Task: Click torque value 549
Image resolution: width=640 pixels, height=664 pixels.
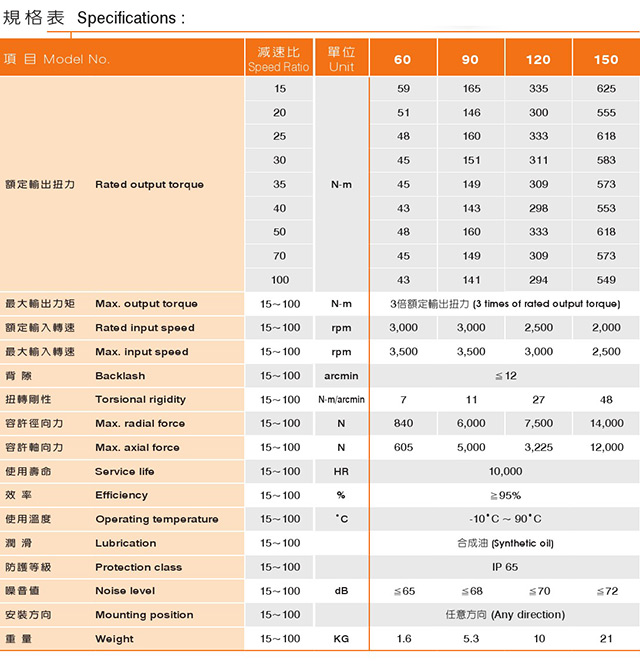Action: 606,280
